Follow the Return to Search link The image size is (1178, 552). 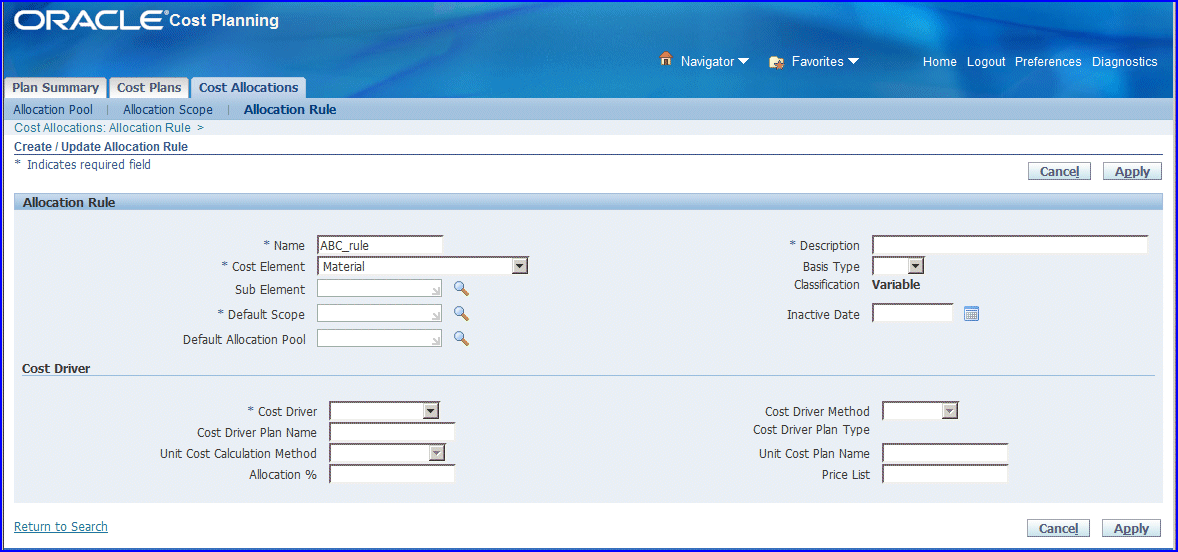pyautogui.click(x=61, y=526)
